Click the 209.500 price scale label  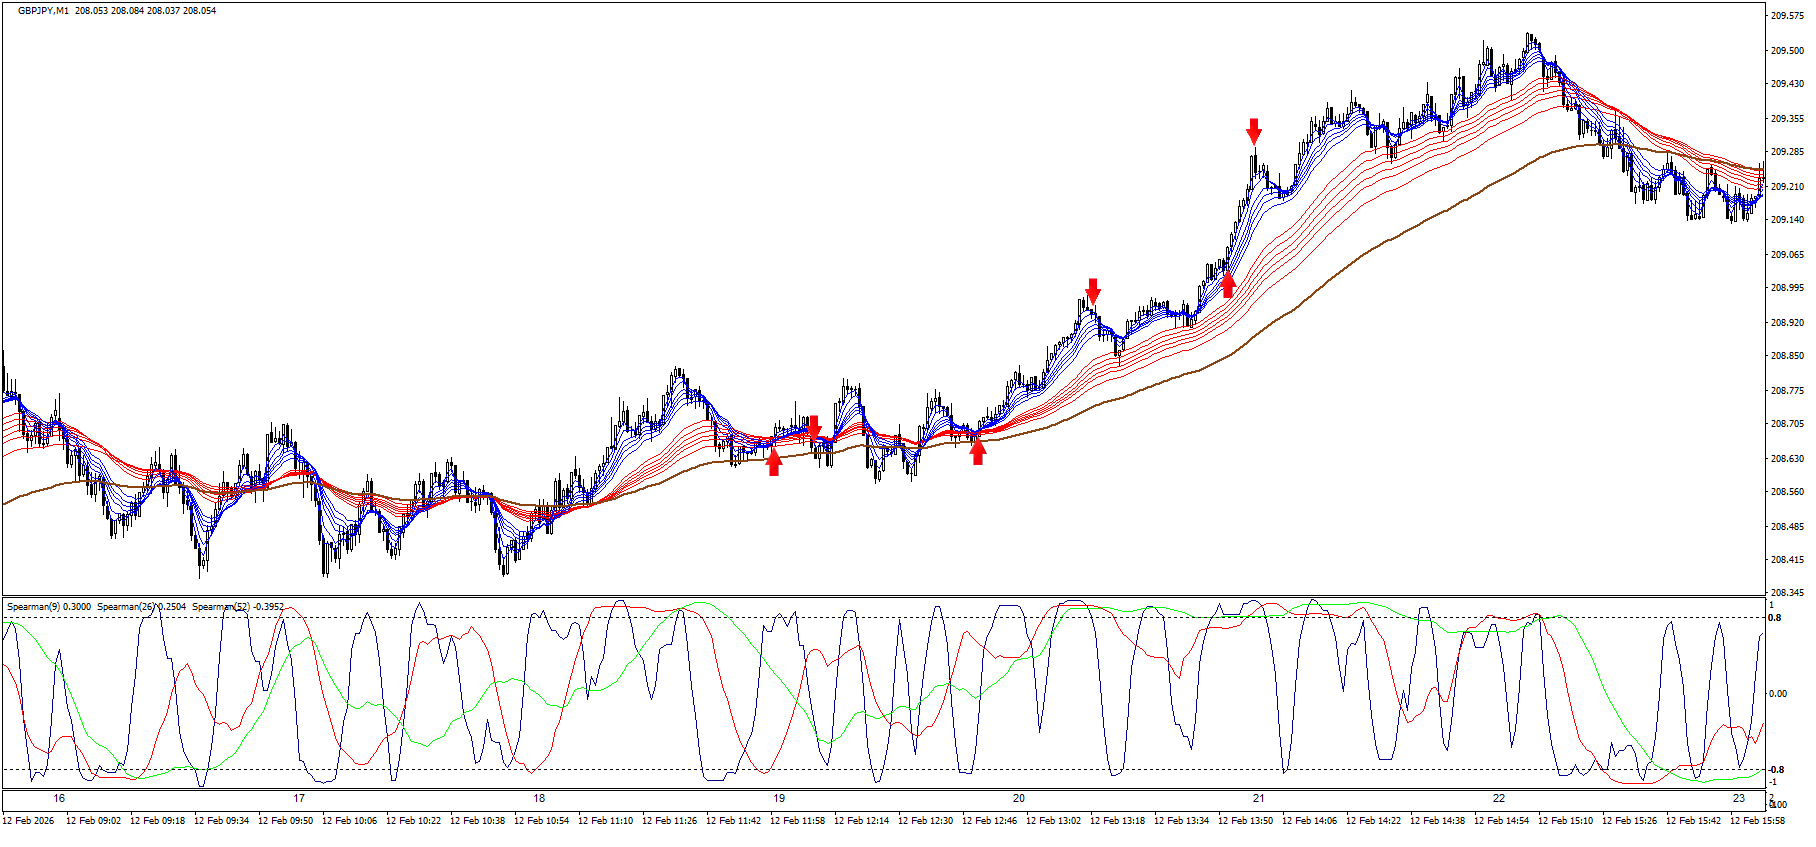1786,50
